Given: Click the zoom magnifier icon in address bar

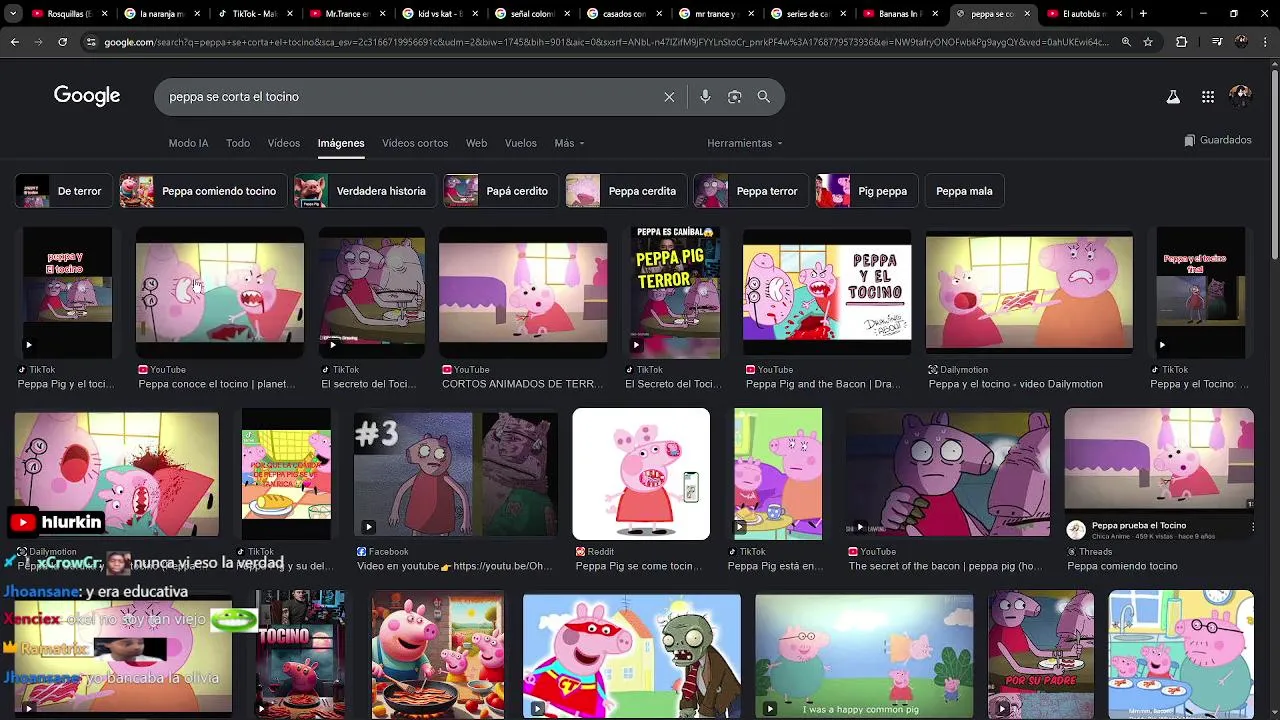Looking at the screenshot, I should click(x=1126, y=42).
